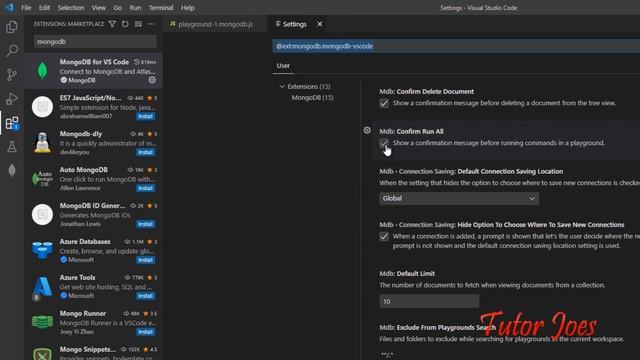The image size is (640, 360).
Task: Open the Source Control view
Action: pyautogui.click(x=12, y=75)
